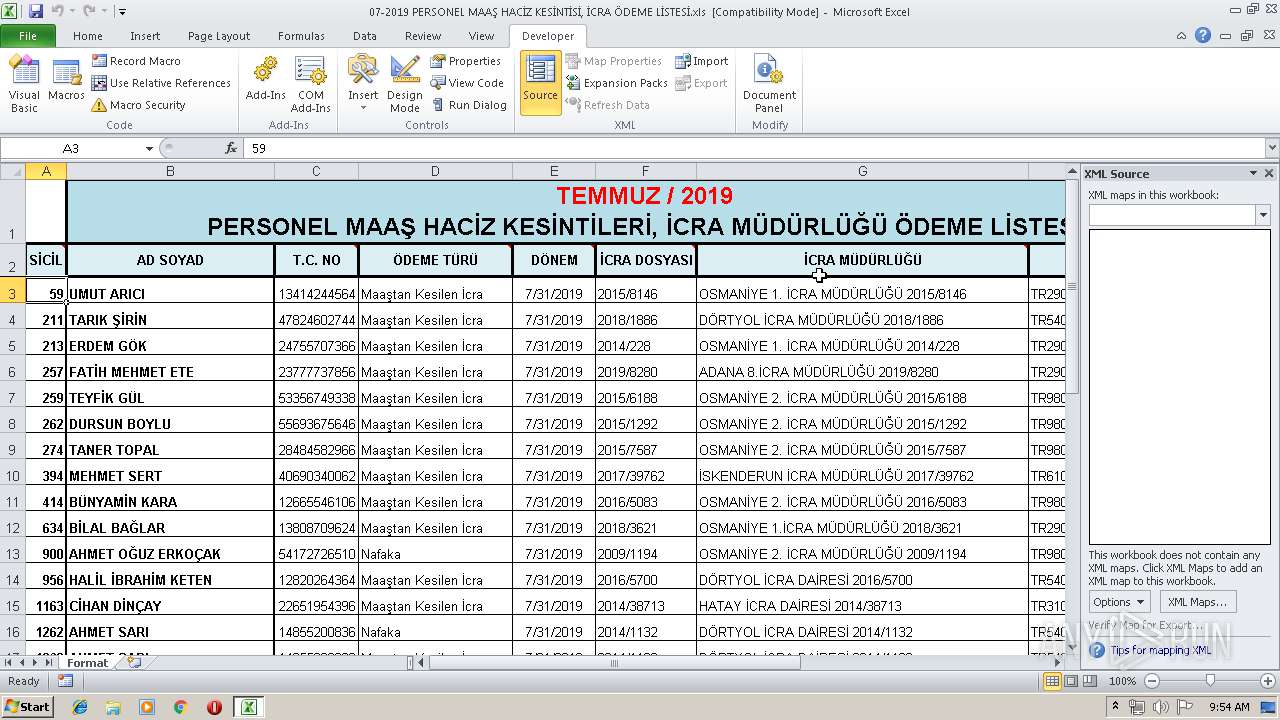1280x720 pixels.
Task: Close the XML Source pane
Action: (1269, 173)
